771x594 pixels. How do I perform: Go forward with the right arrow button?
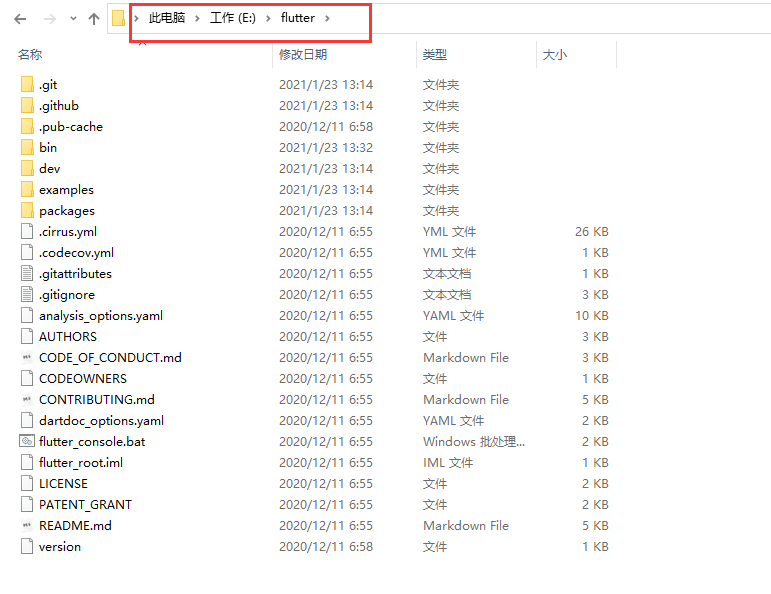(50, 19)
